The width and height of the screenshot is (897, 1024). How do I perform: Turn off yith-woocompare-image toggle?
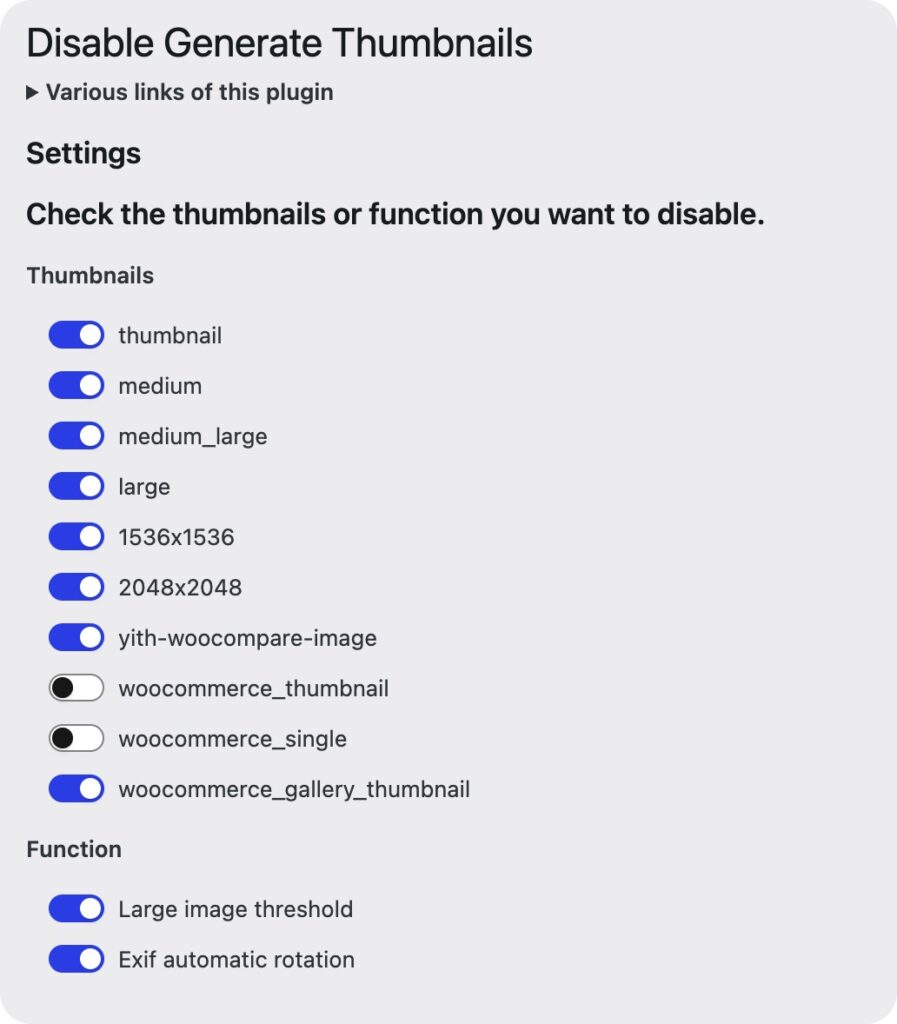point(76,637)
